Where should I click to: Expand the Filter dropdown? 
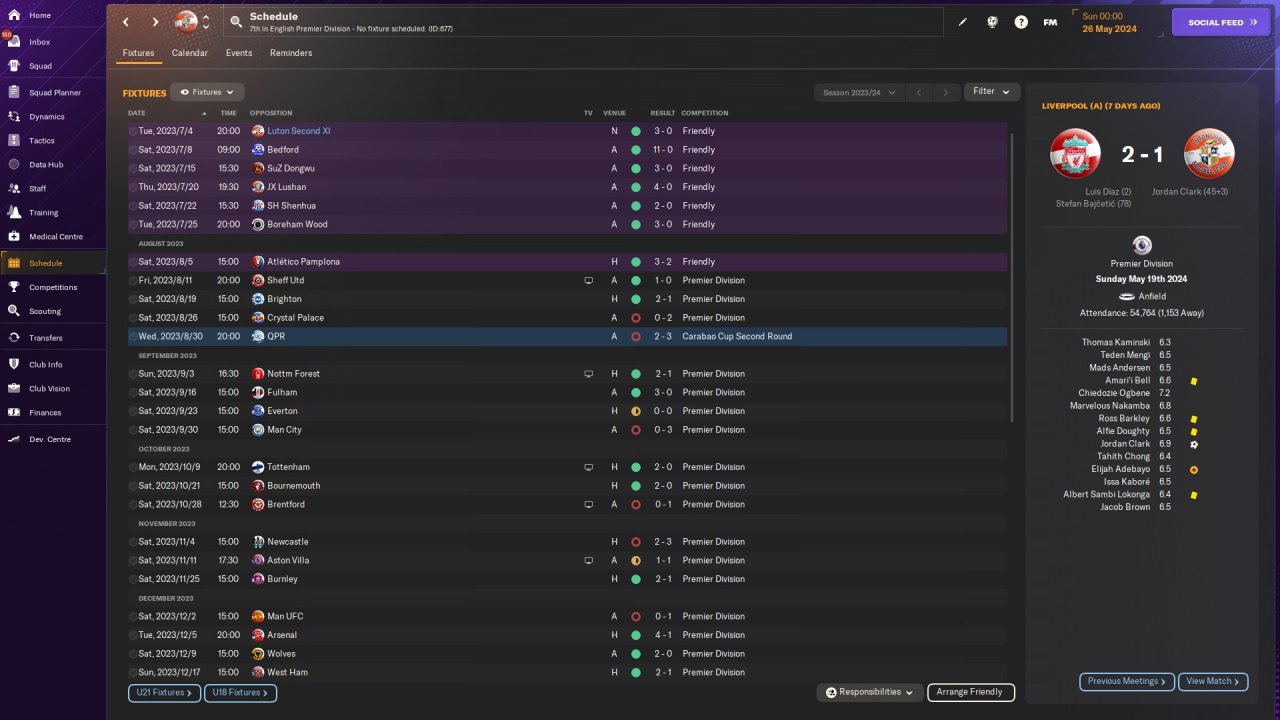[x=991, y=92]
